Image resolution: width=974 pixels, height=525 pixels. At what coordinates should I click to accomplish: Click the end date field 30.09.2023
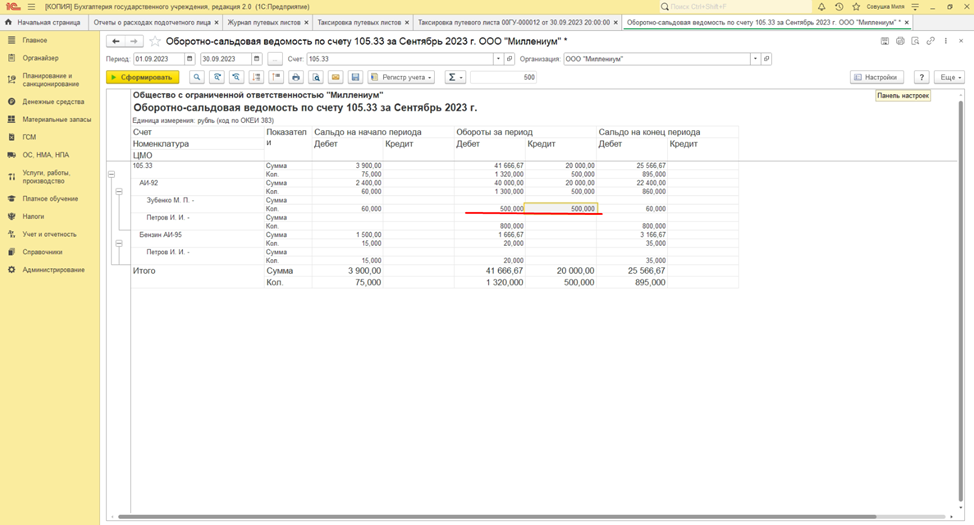225,59
